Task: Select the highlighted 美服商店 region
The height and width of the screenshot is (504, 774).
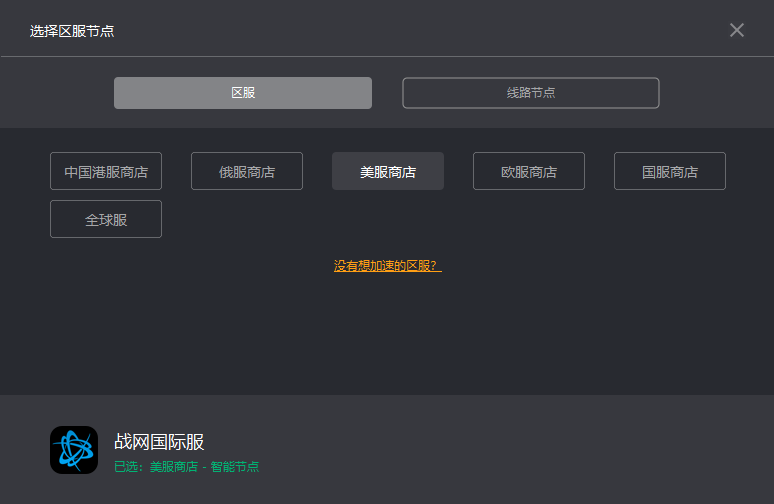Action: 388,171
